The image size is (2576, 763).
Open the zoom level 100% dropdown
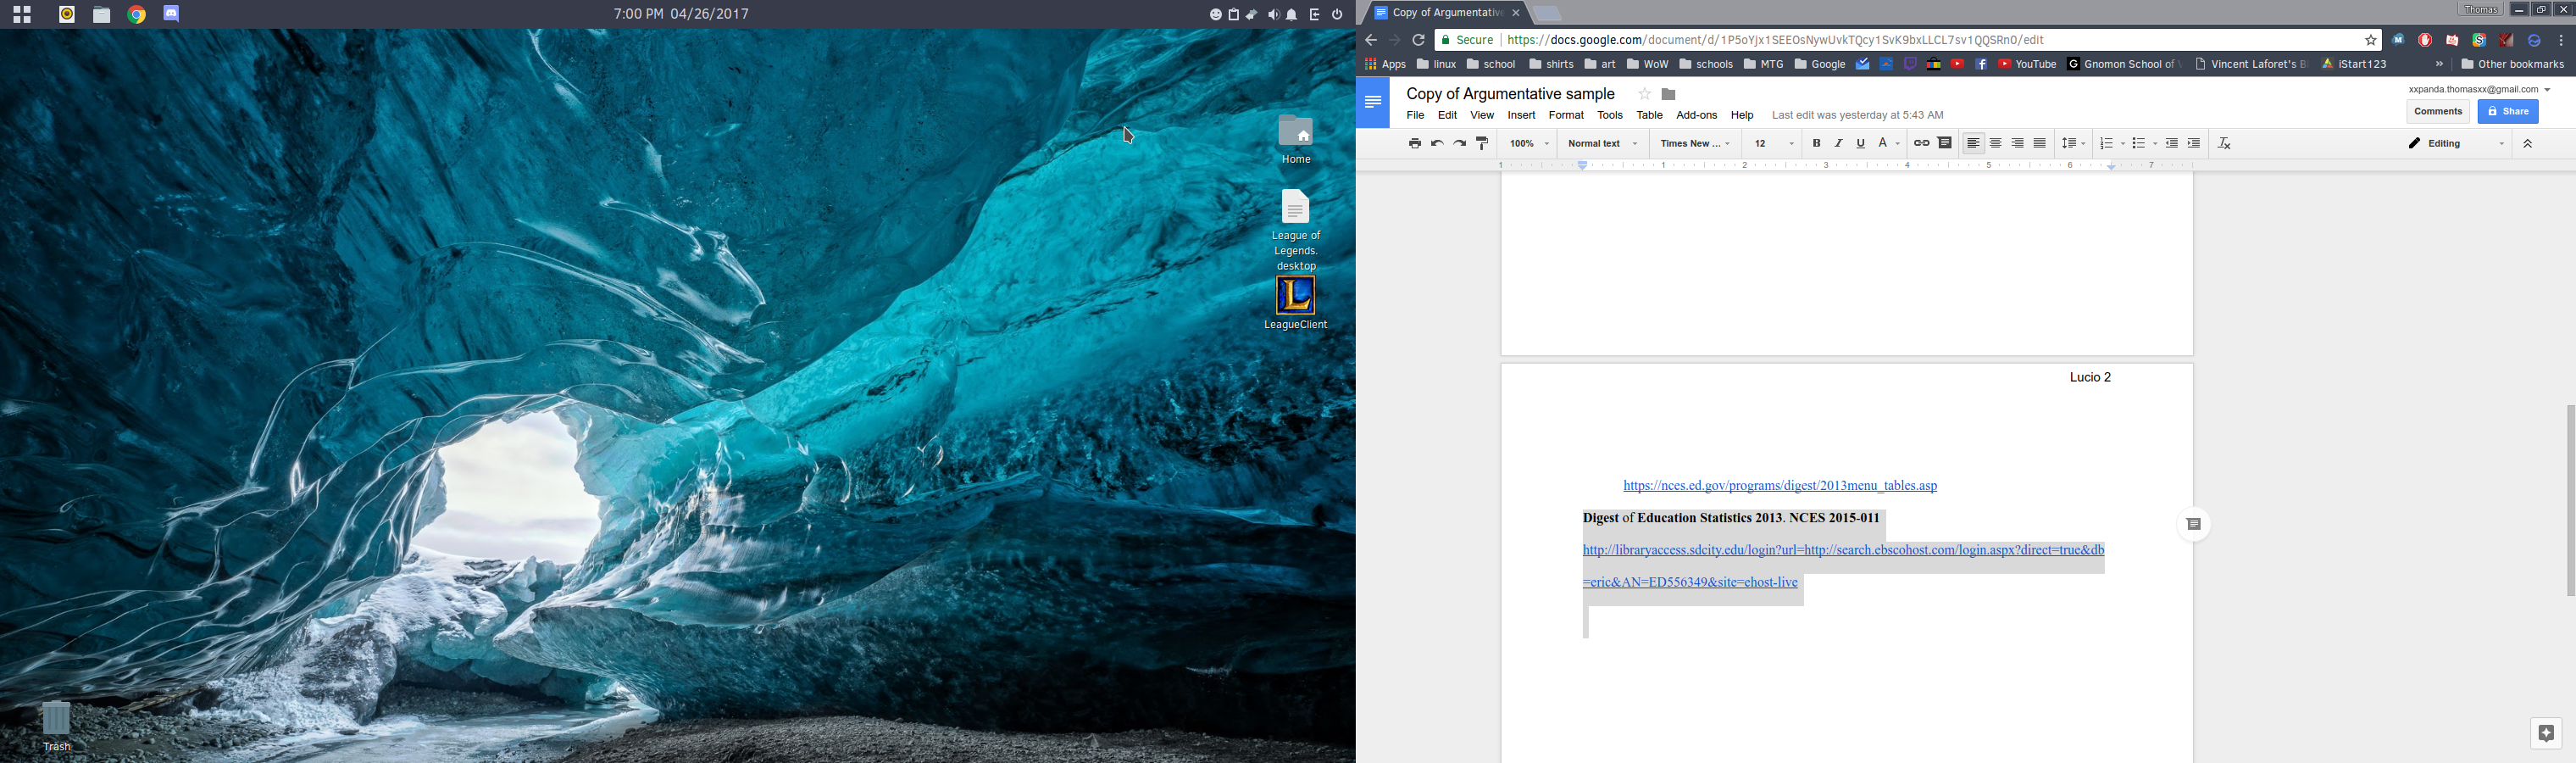click(1529, 143)
